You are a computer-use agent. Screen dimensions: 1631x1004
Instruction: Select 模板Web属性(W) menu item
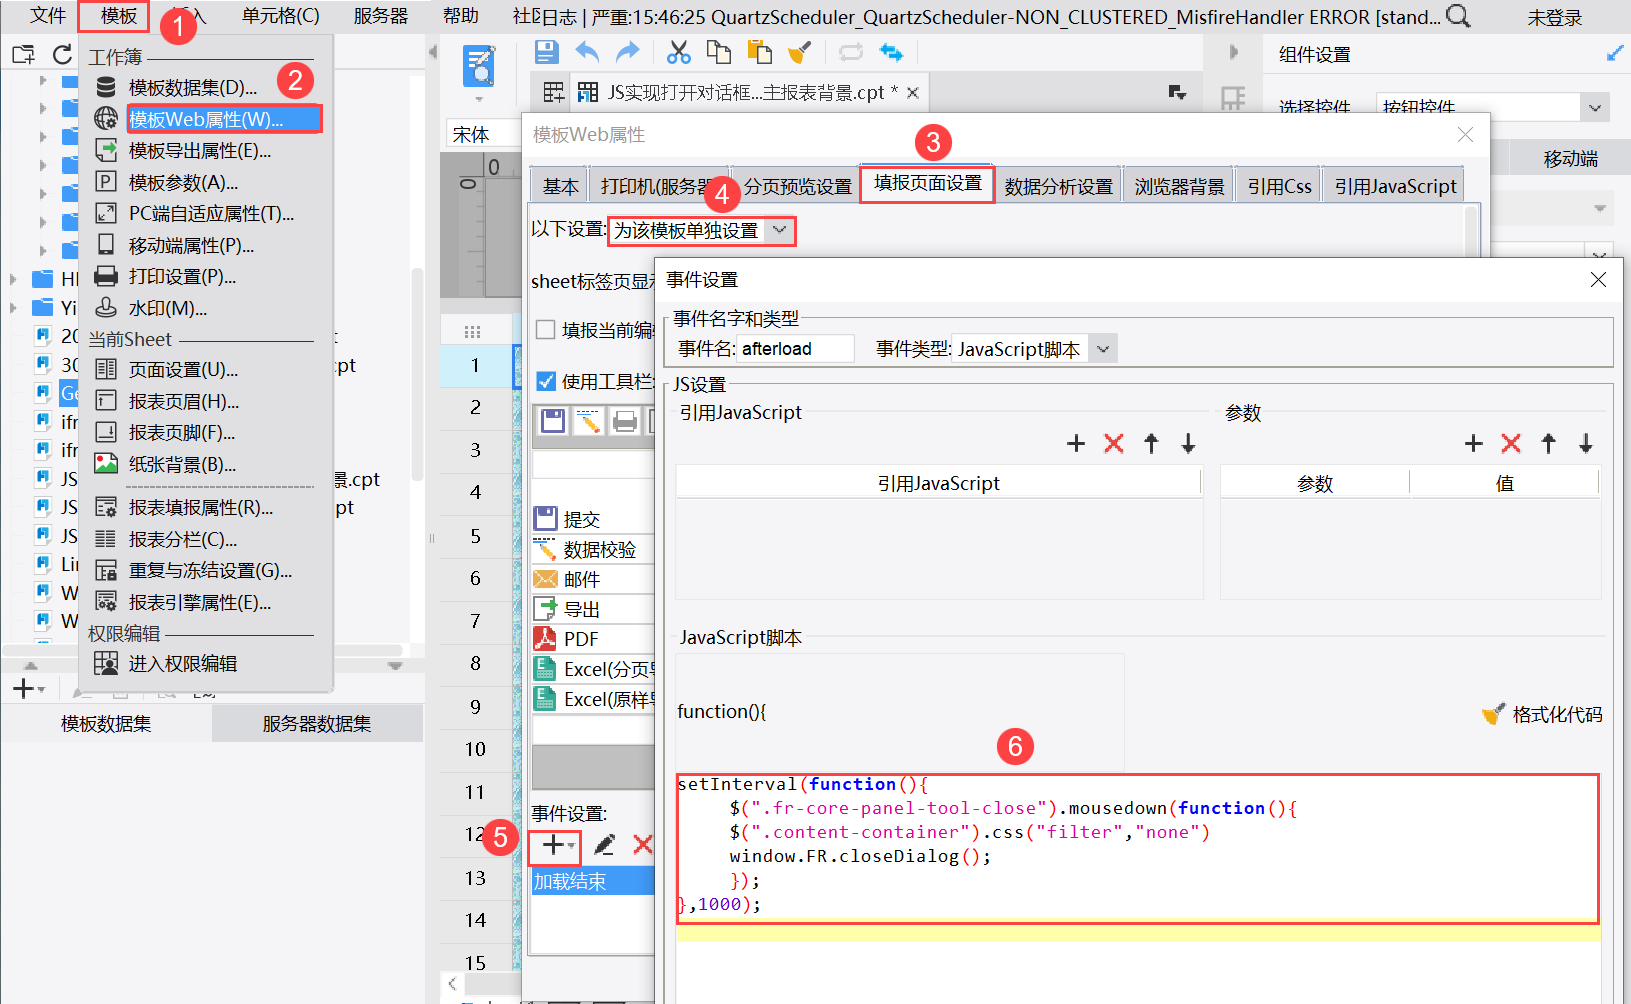point(224,119)
